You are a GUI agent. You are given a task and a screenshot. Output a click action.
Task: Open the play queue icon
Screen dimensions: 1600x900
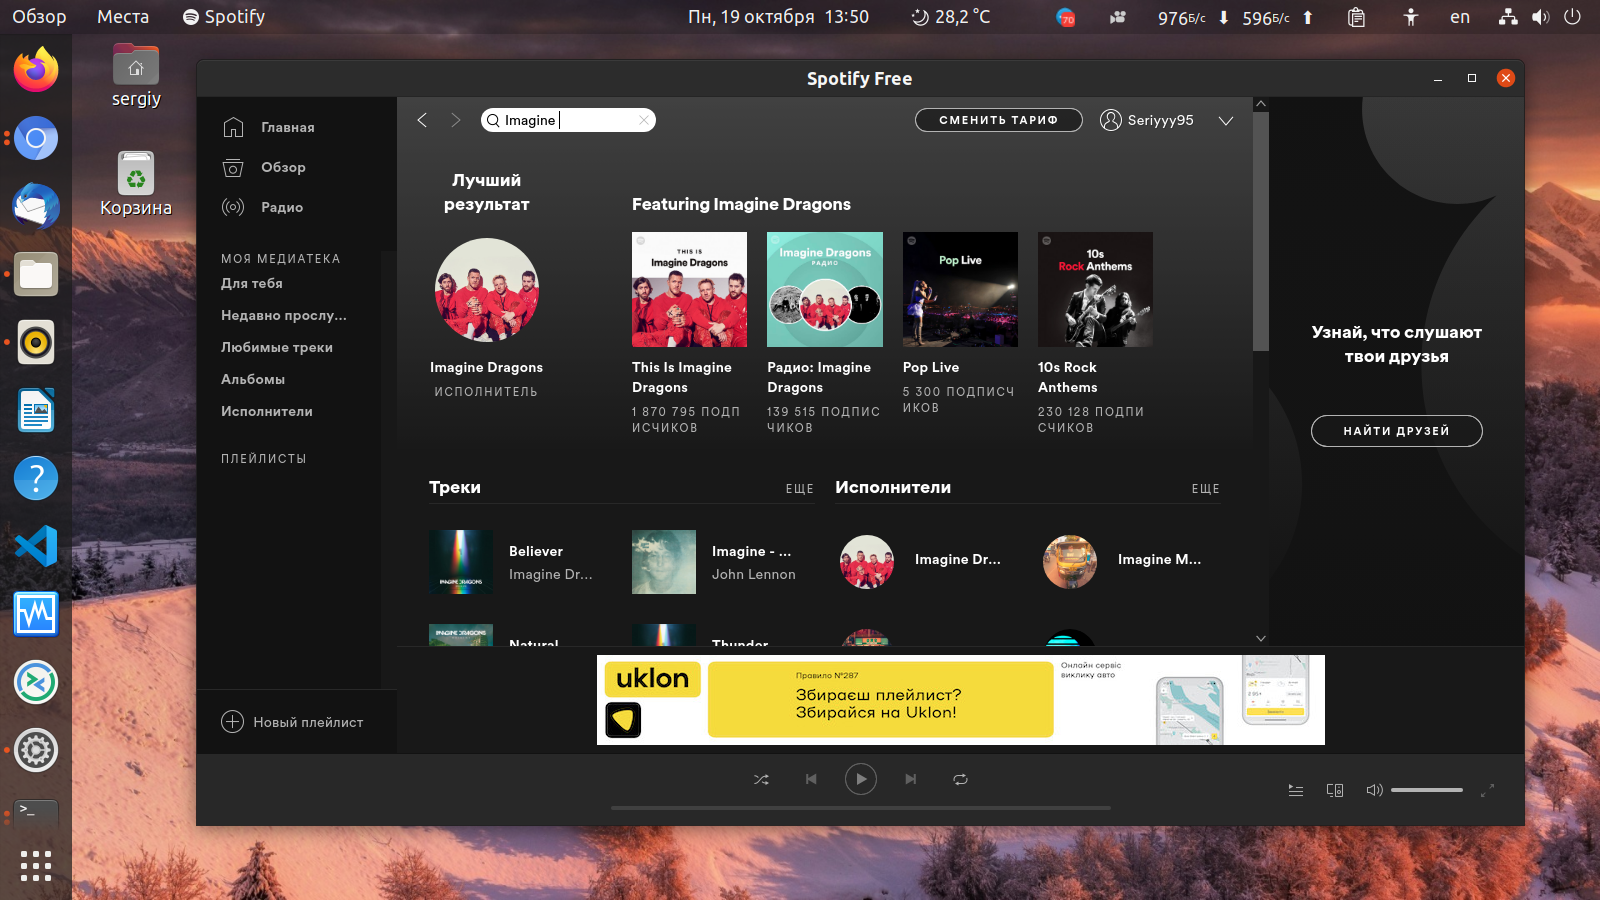coord(1296,790)
